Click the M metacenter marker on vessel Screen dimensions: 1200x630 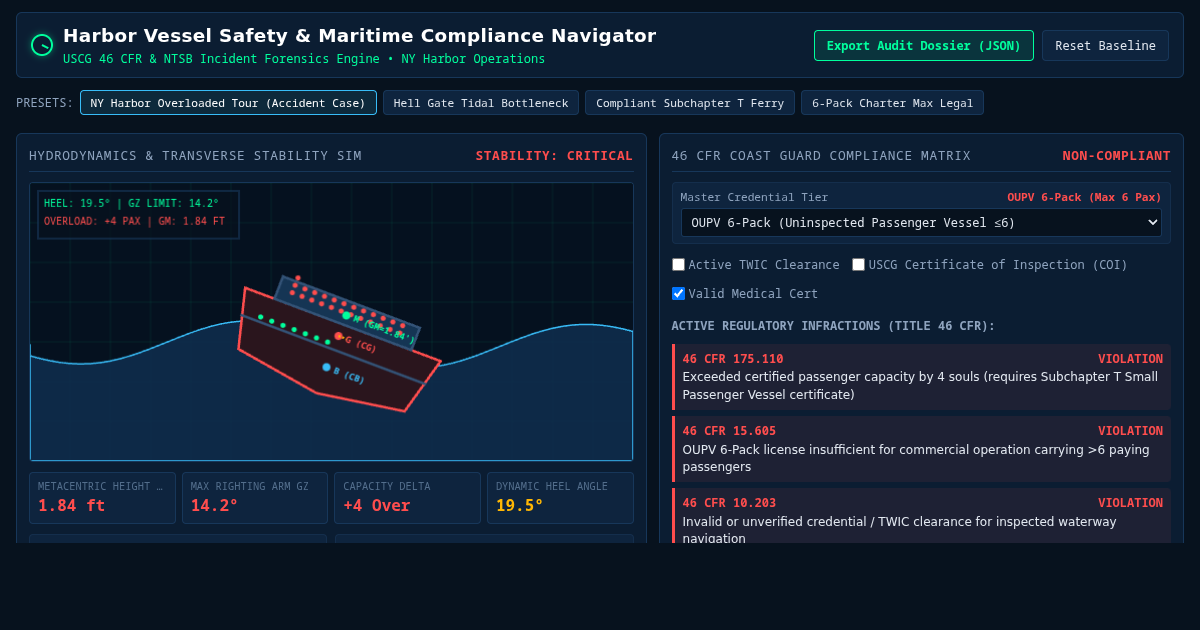coord(347,316)
